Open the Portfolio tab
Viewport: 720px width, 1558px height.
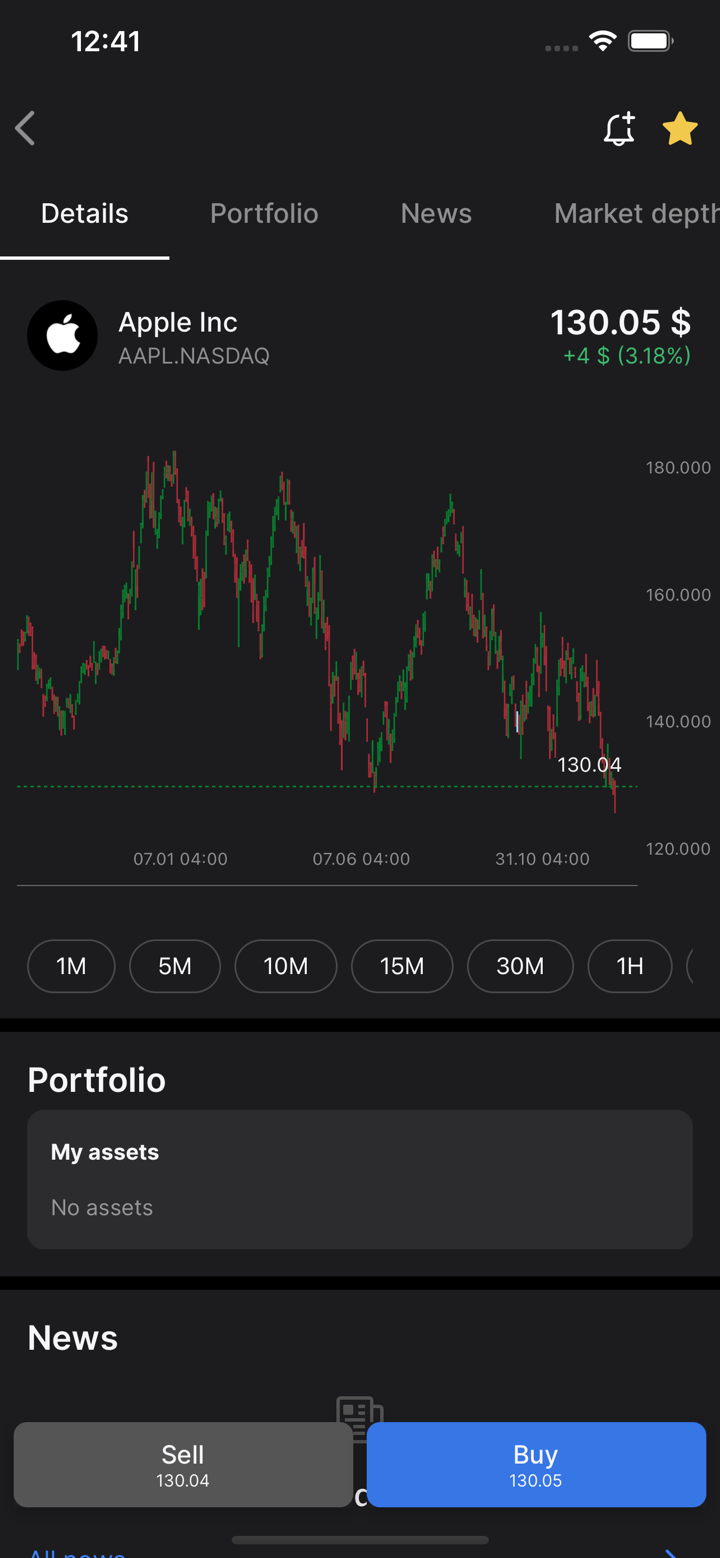[x=264, y=214]
